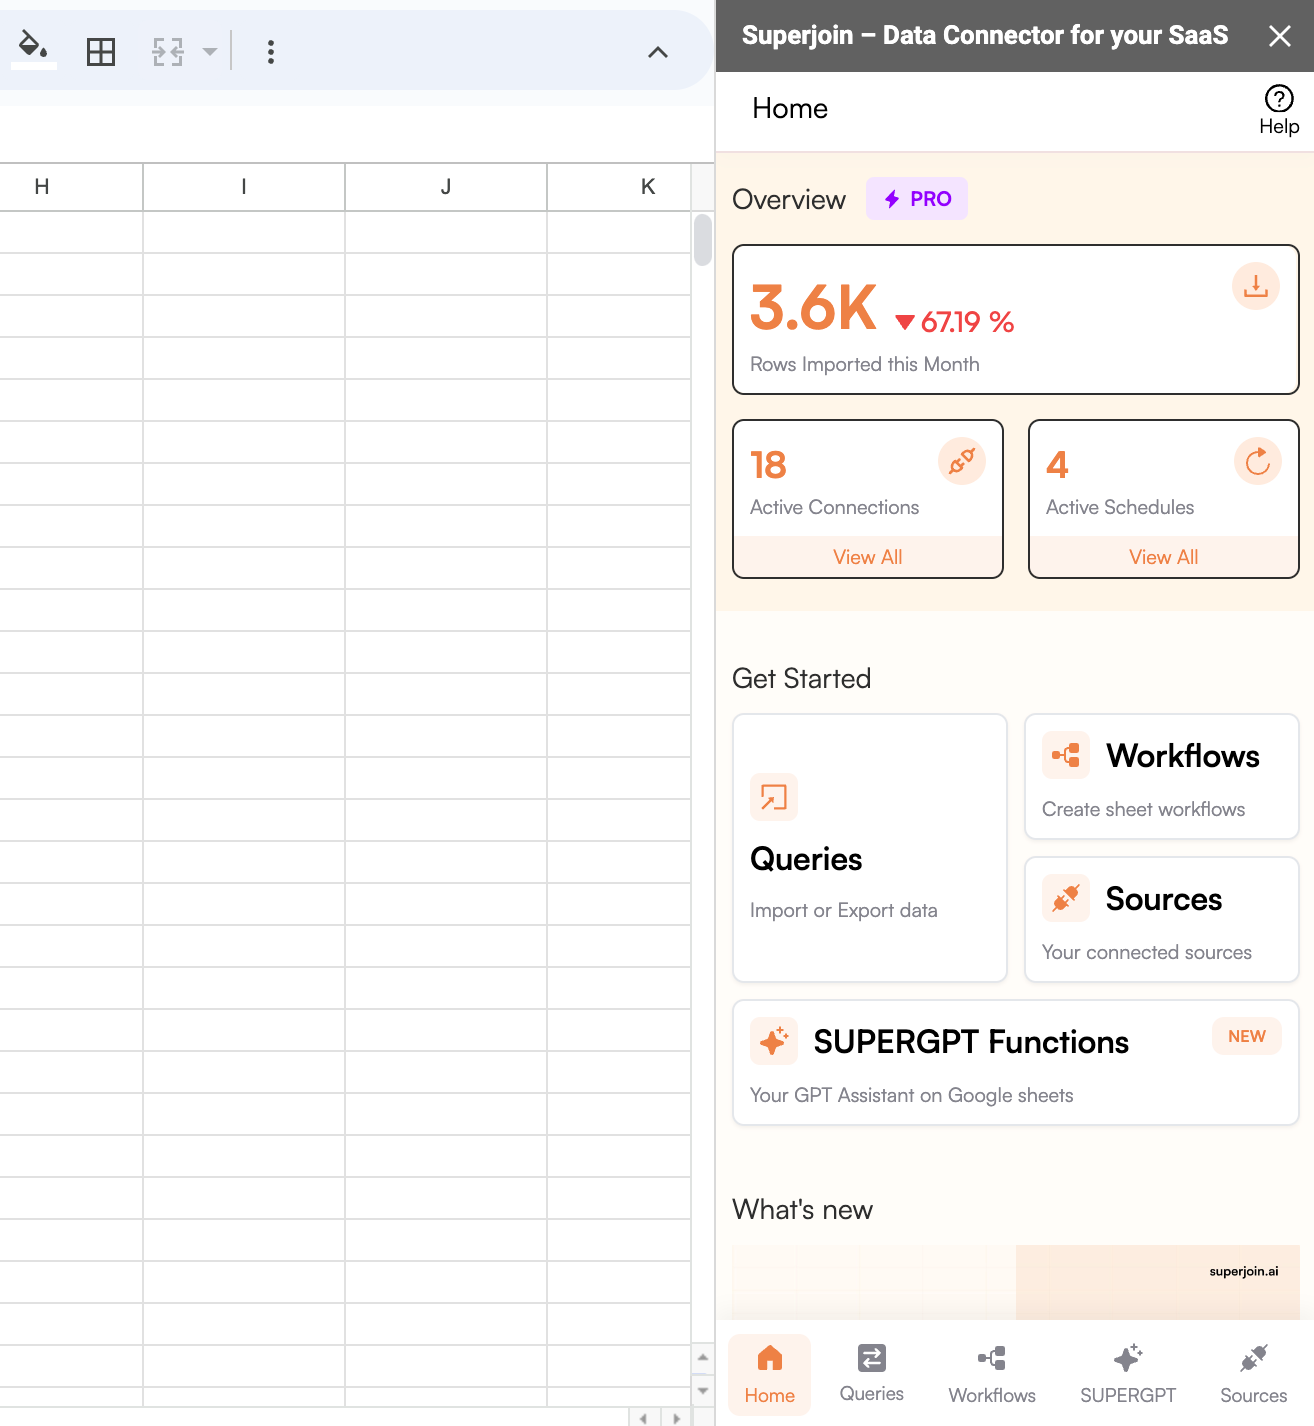
Task: Click the sheet scroll right arrow
Action: [x=677, y=1418]
